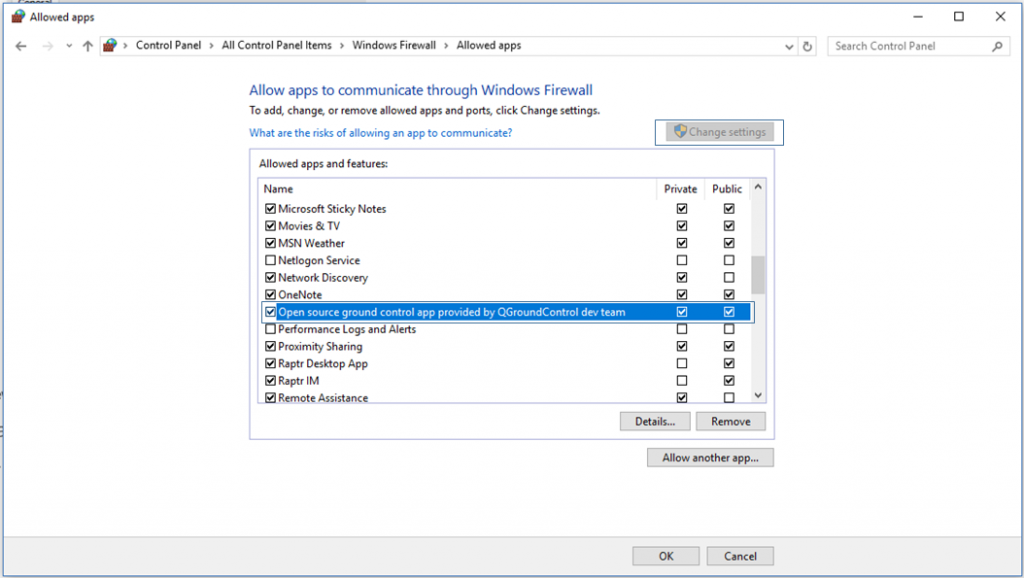Check Public access for Network Discovery
Image resolution: width=1024 pixels, height=578 pixels.
point(728,277)
